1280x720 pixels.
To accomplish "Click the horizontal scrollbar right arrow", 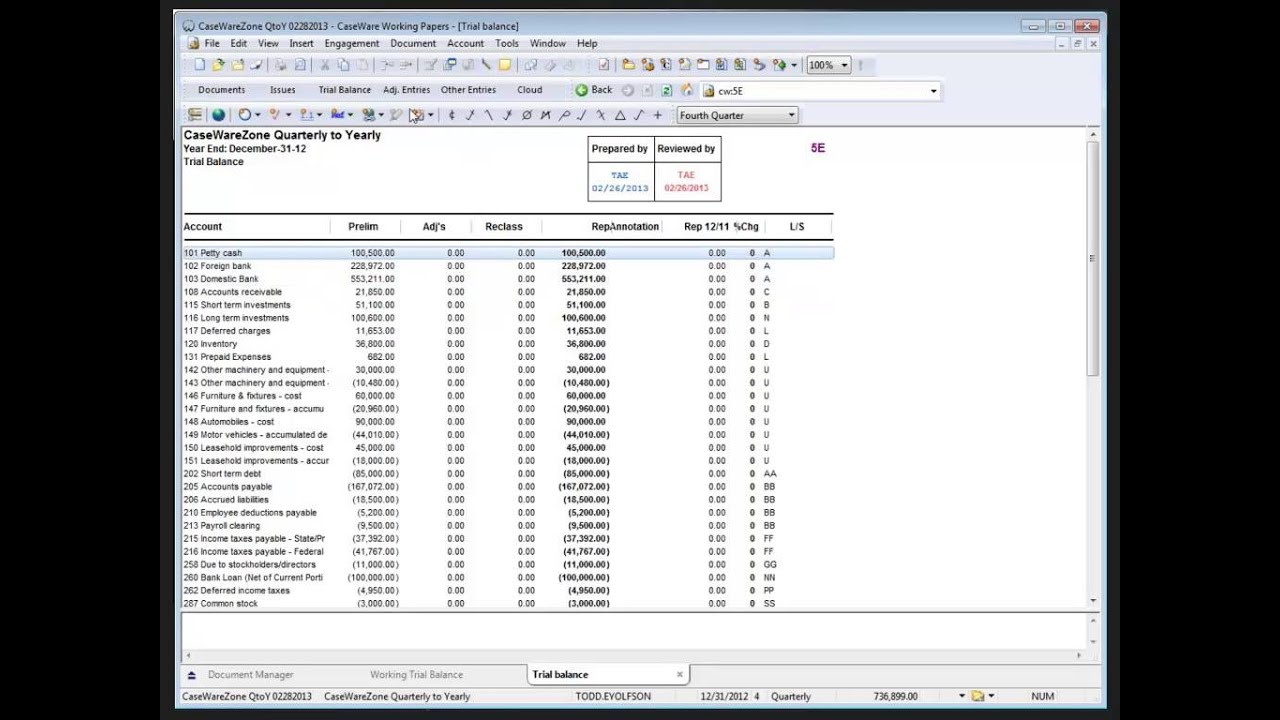I will point(1078,656).
